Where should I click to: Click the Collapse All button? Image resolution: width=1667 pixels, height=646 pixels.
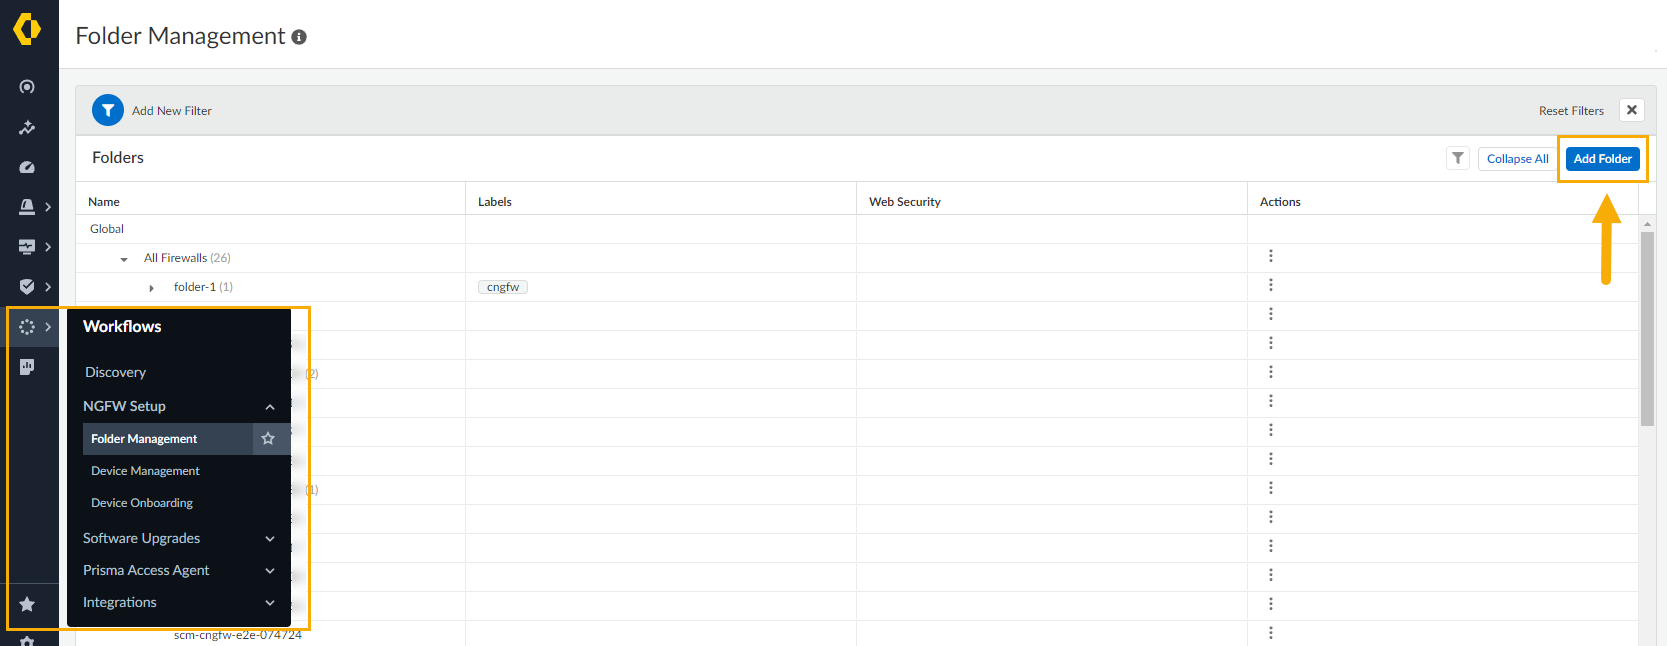tap(1517, 158)
